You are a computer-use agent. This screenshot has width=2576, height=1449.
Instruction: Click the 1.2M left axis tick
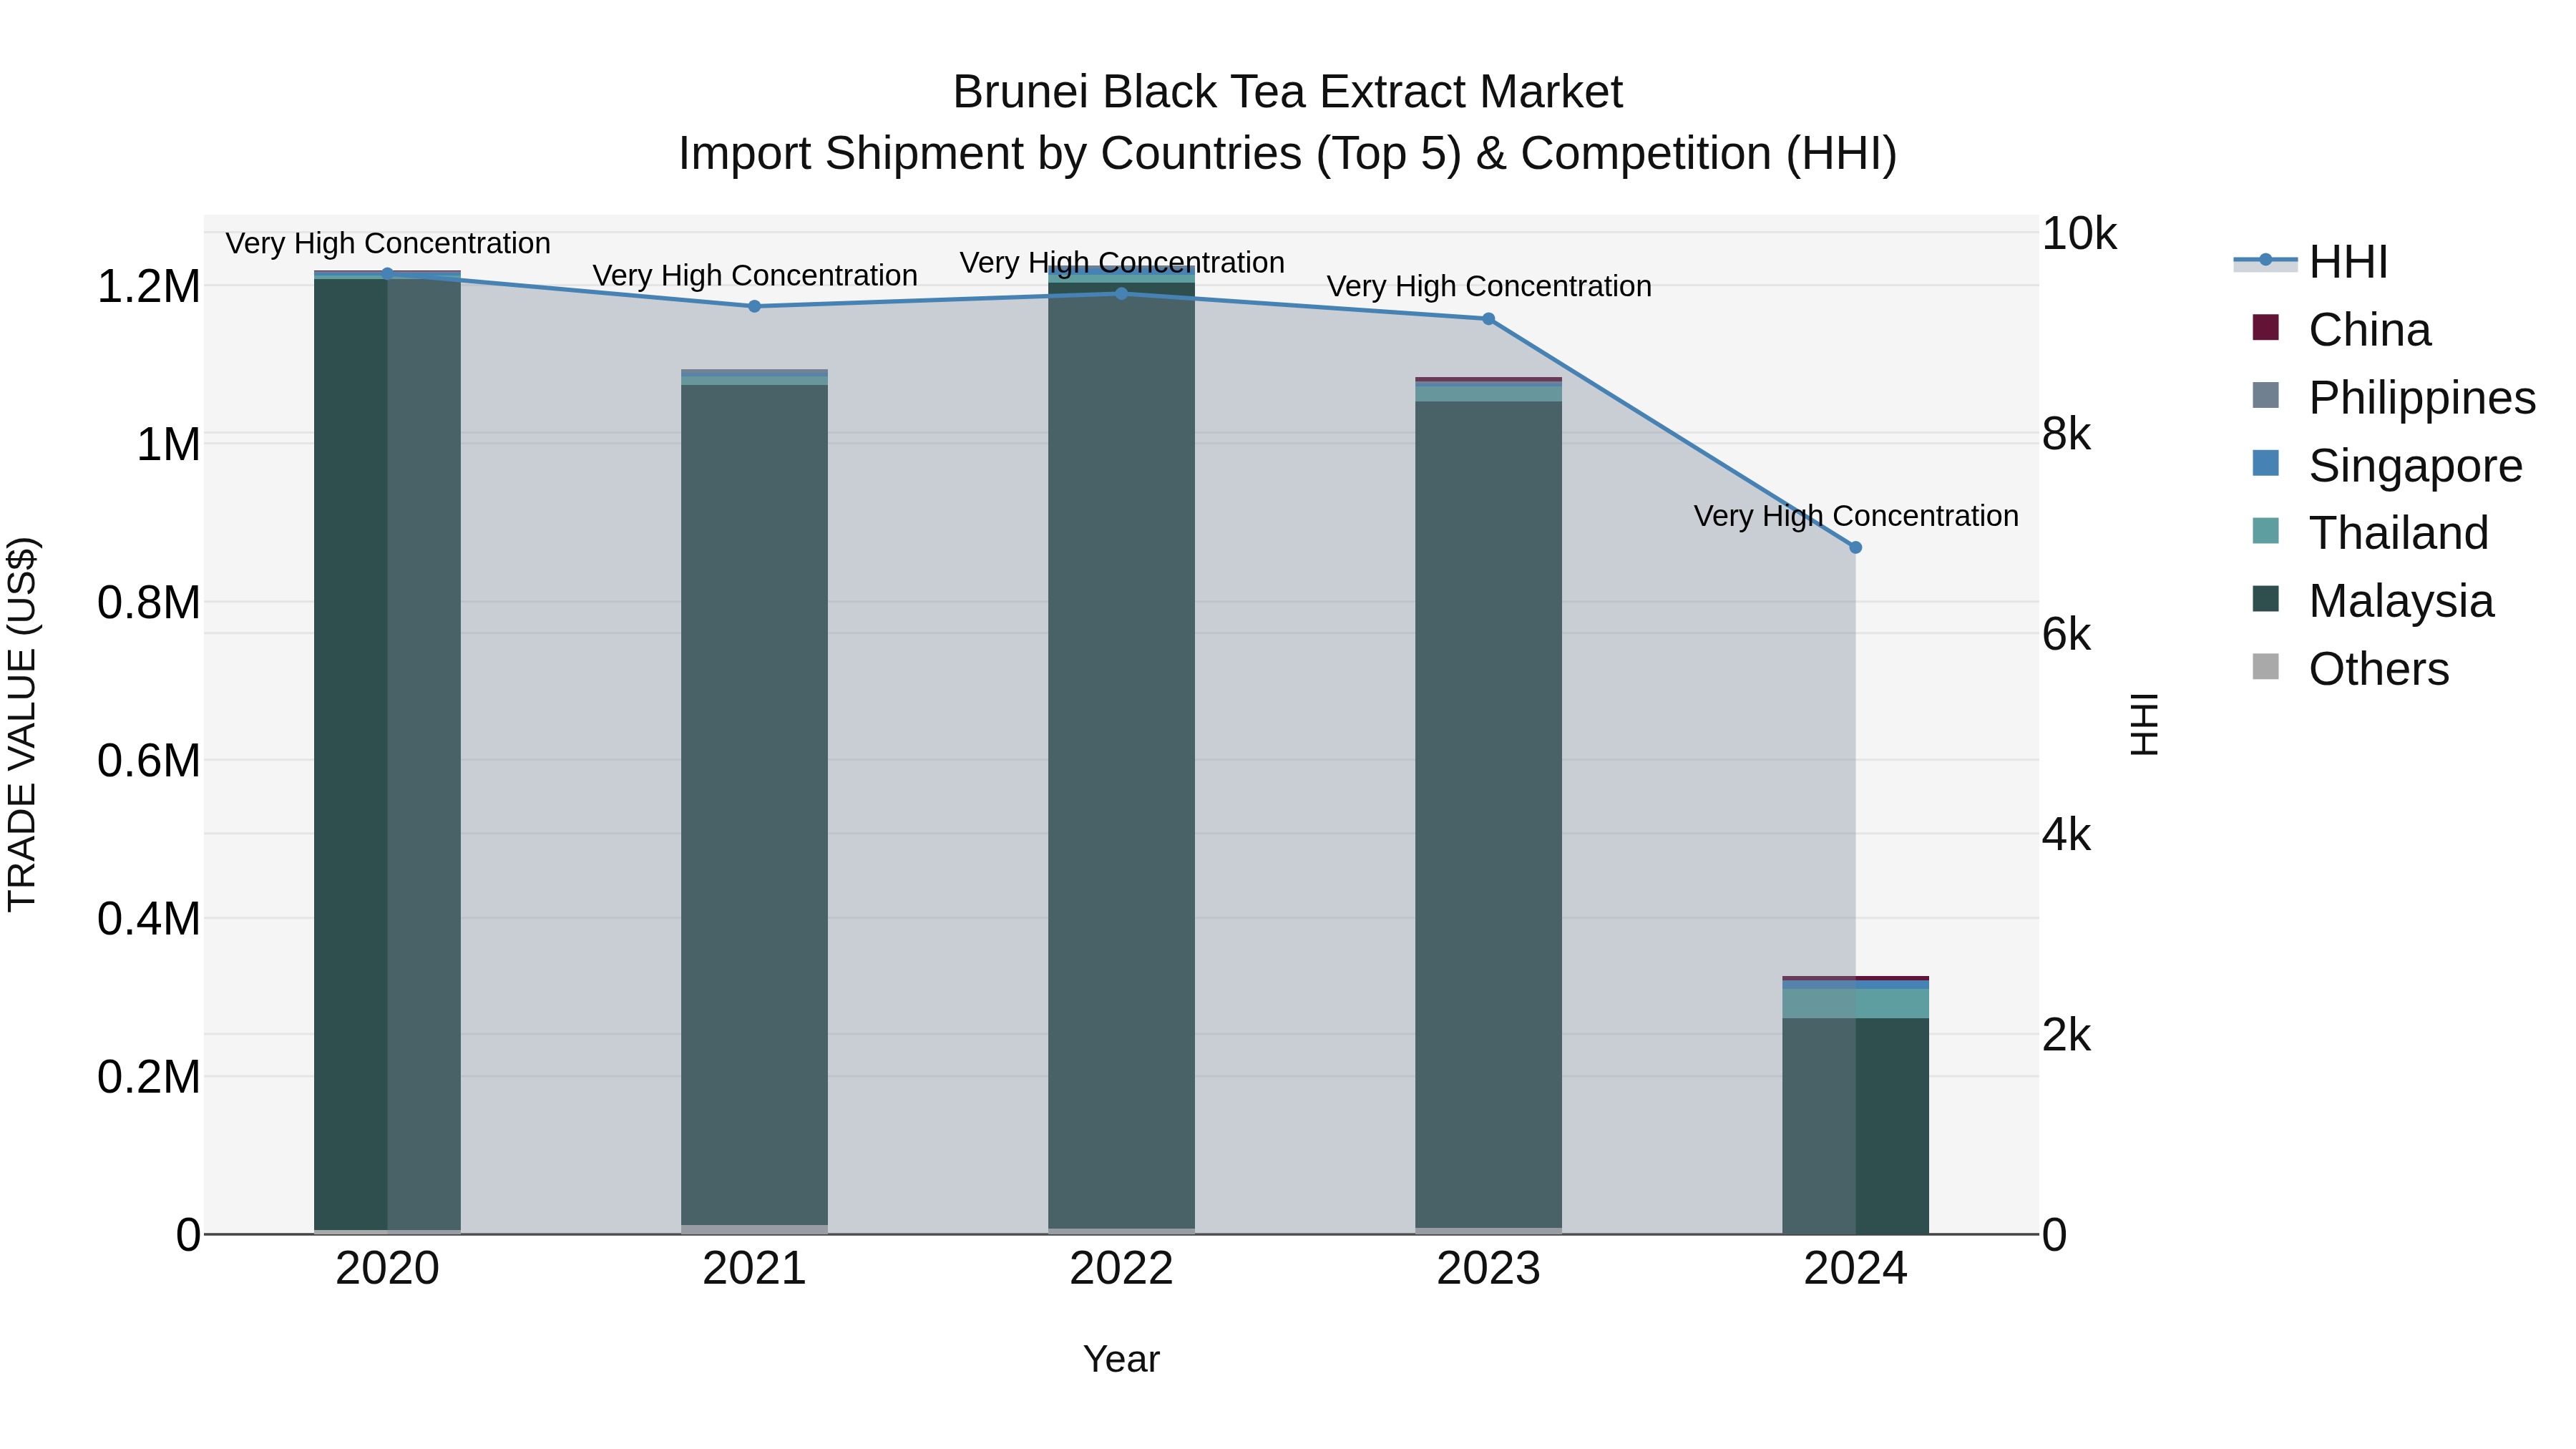(148, 287)
